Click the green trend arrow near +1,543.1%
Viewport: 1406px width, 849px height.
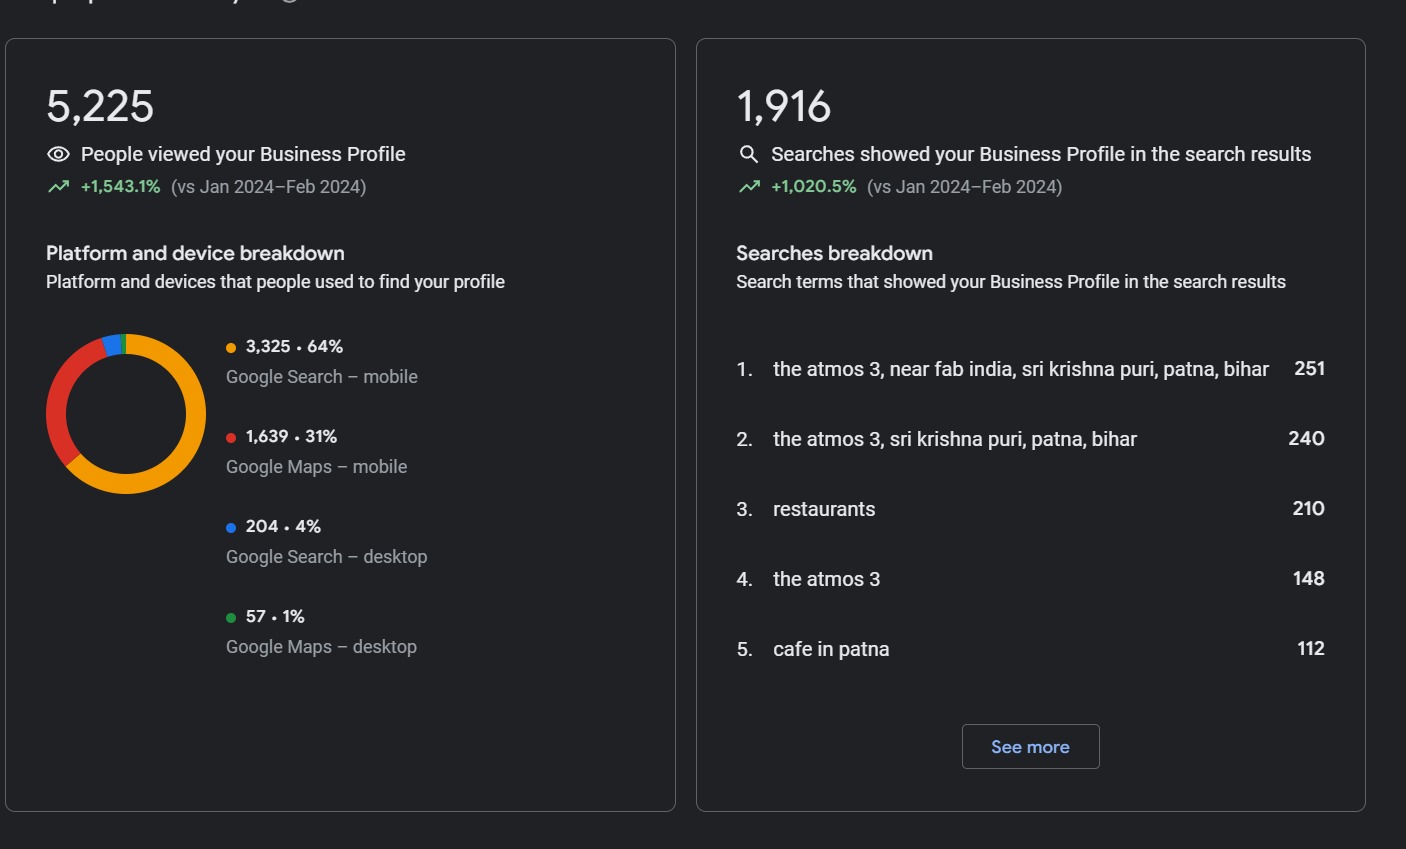coord(58,187)
